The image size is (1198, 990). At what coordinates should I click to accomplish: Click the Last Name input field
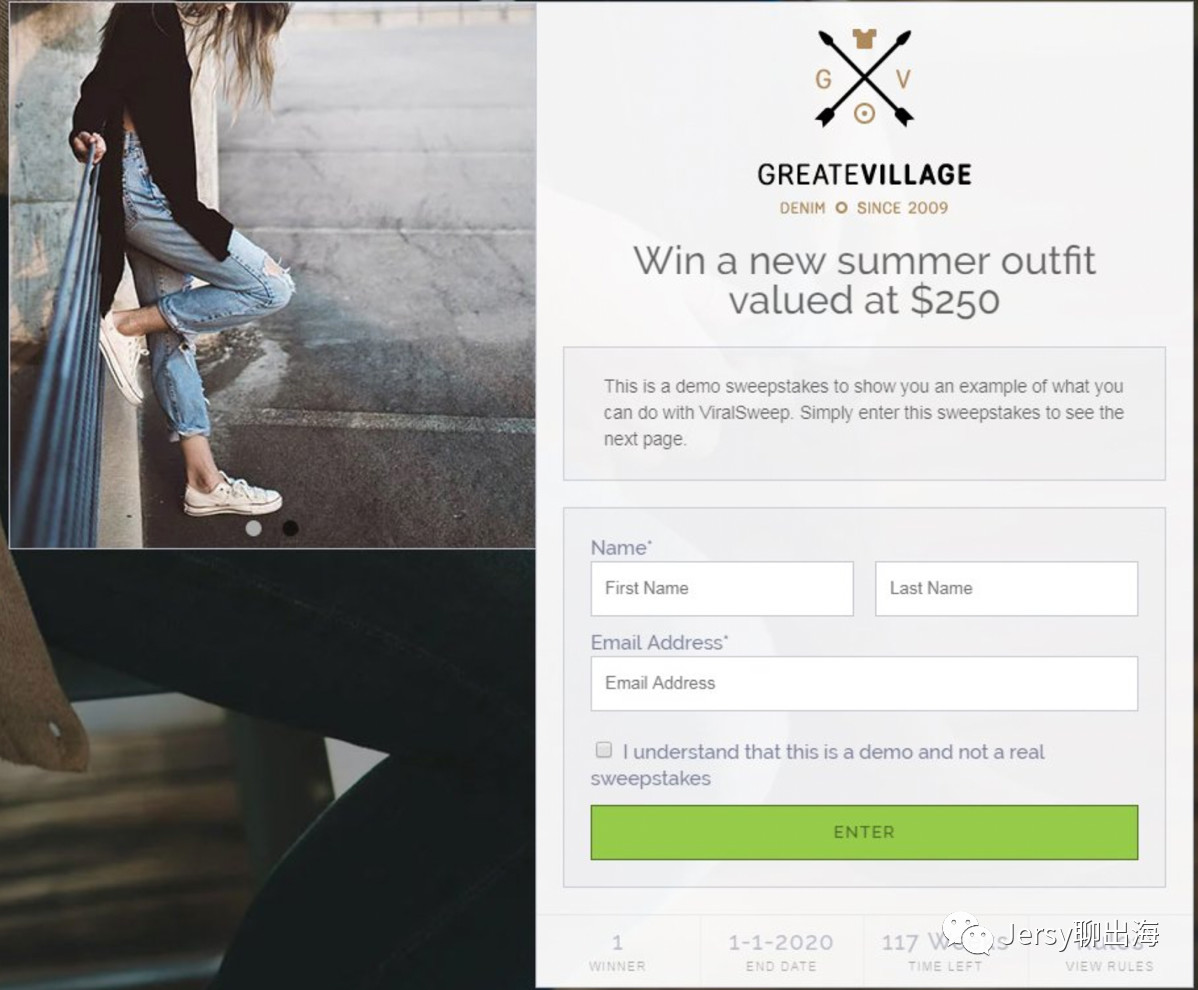click(1006, 588)
